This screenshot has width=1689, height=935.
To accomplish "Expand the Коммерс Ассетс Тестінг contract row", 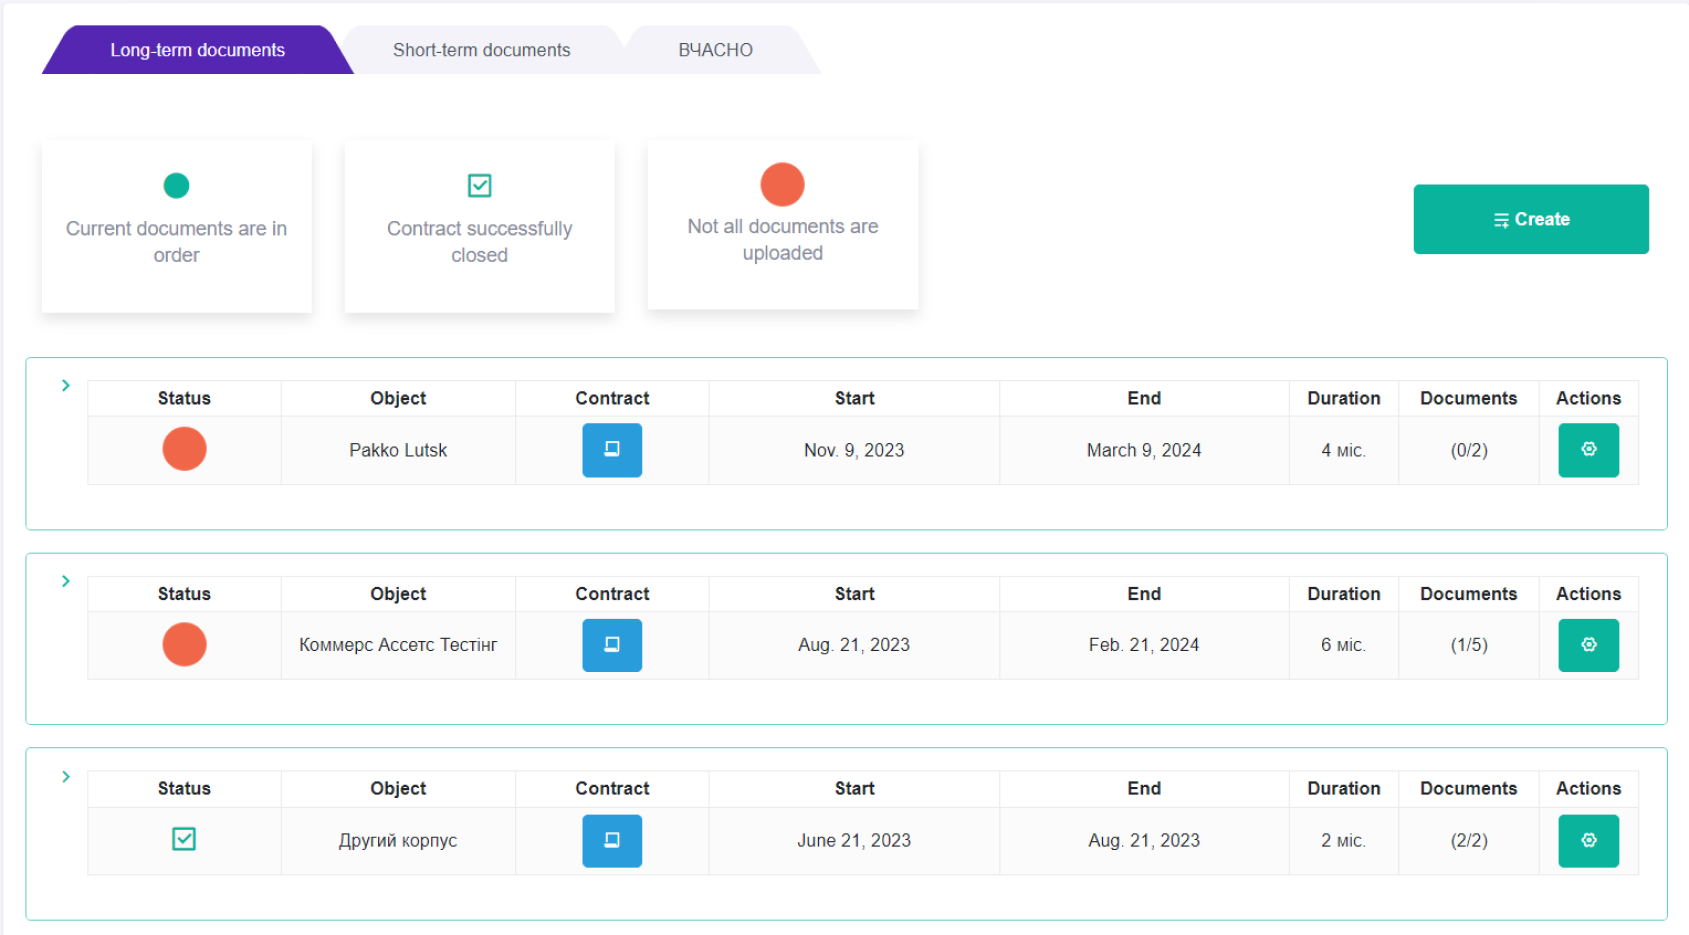I will [66, 581].
